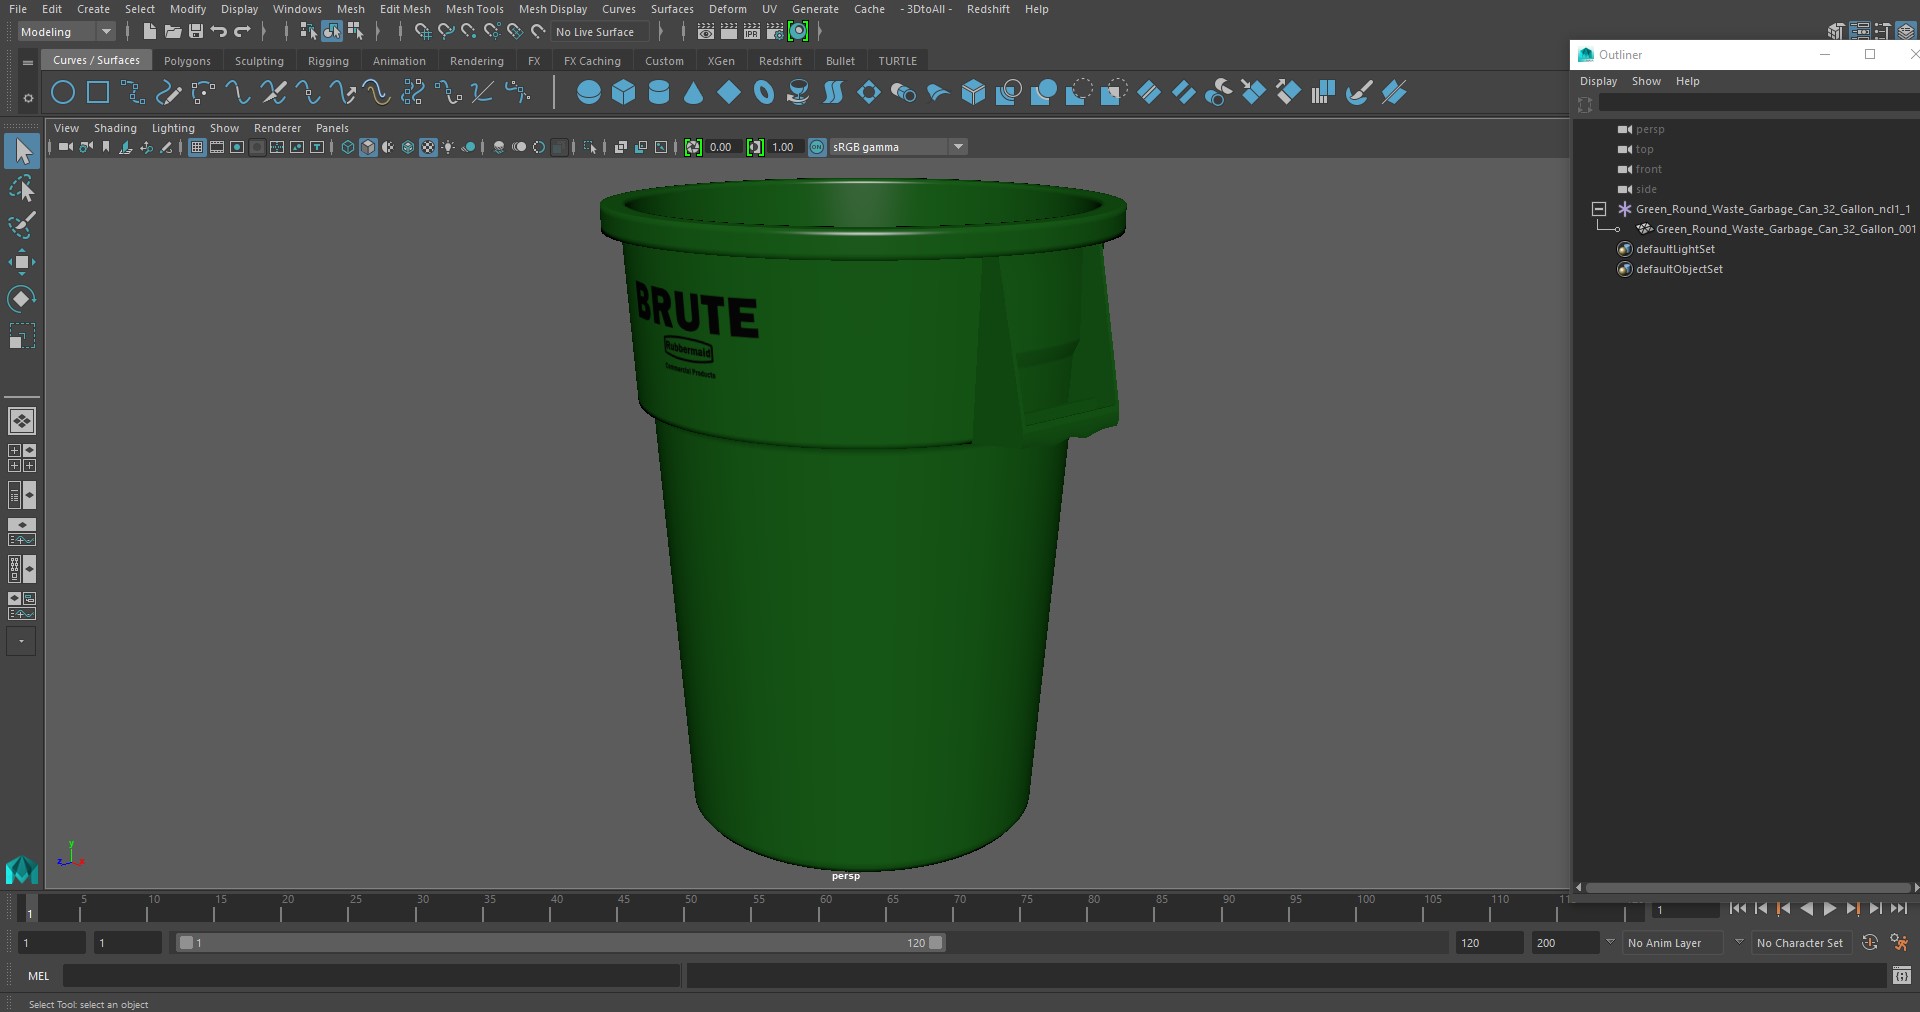Toggle the gamma control button
Screen dimensions: 1920x1012
(x=755, y=147)
